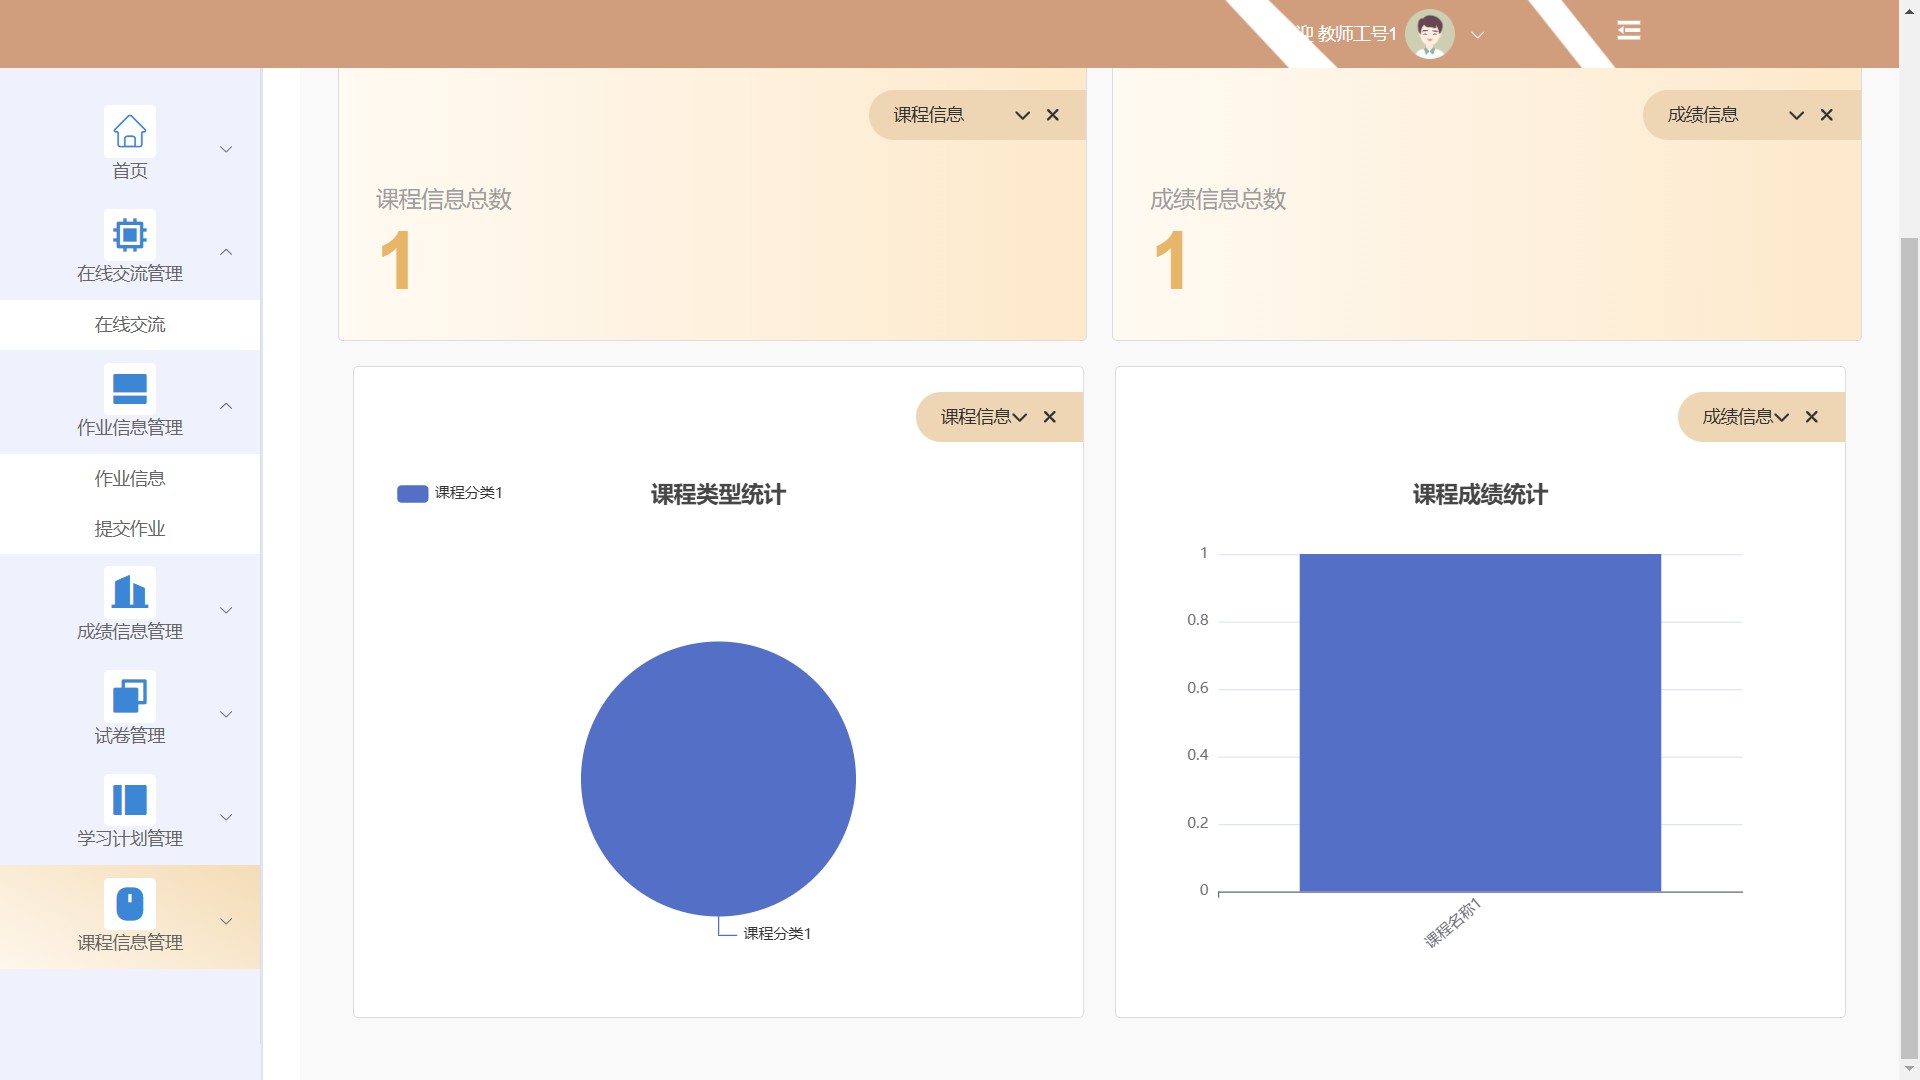1920x1080 pixels.
Task: Click the teacher avatar picture
Action: tap(1429, 34)
